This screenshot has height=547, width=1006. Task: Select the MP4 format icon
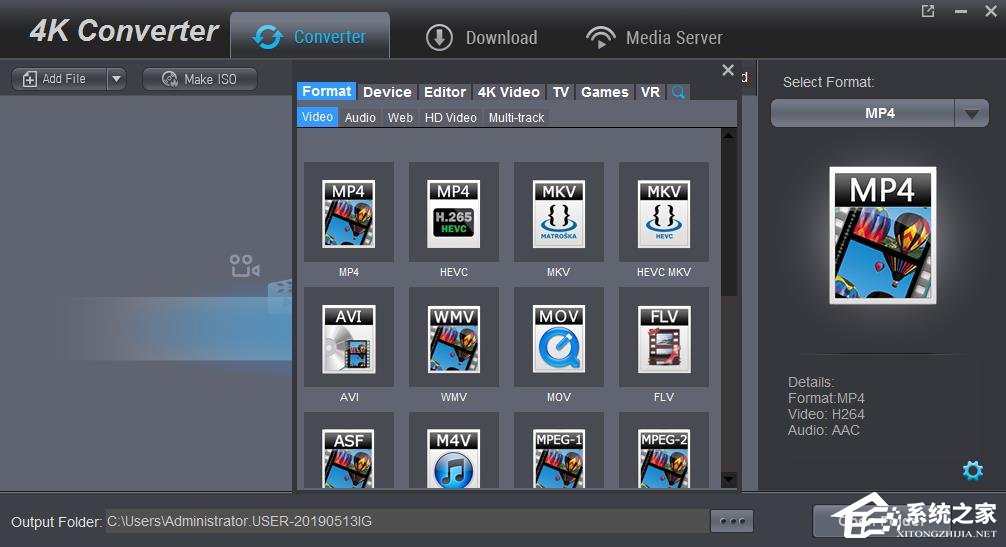(x=348, y=214)
